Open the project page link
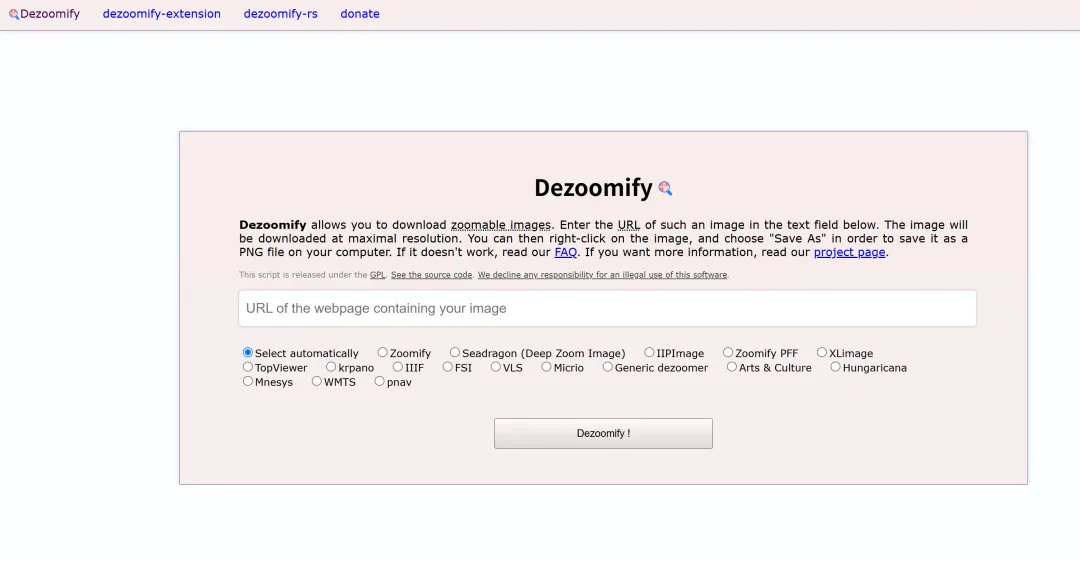The image size is (1080, 561). pyautogui.click(x=849, y=252)
